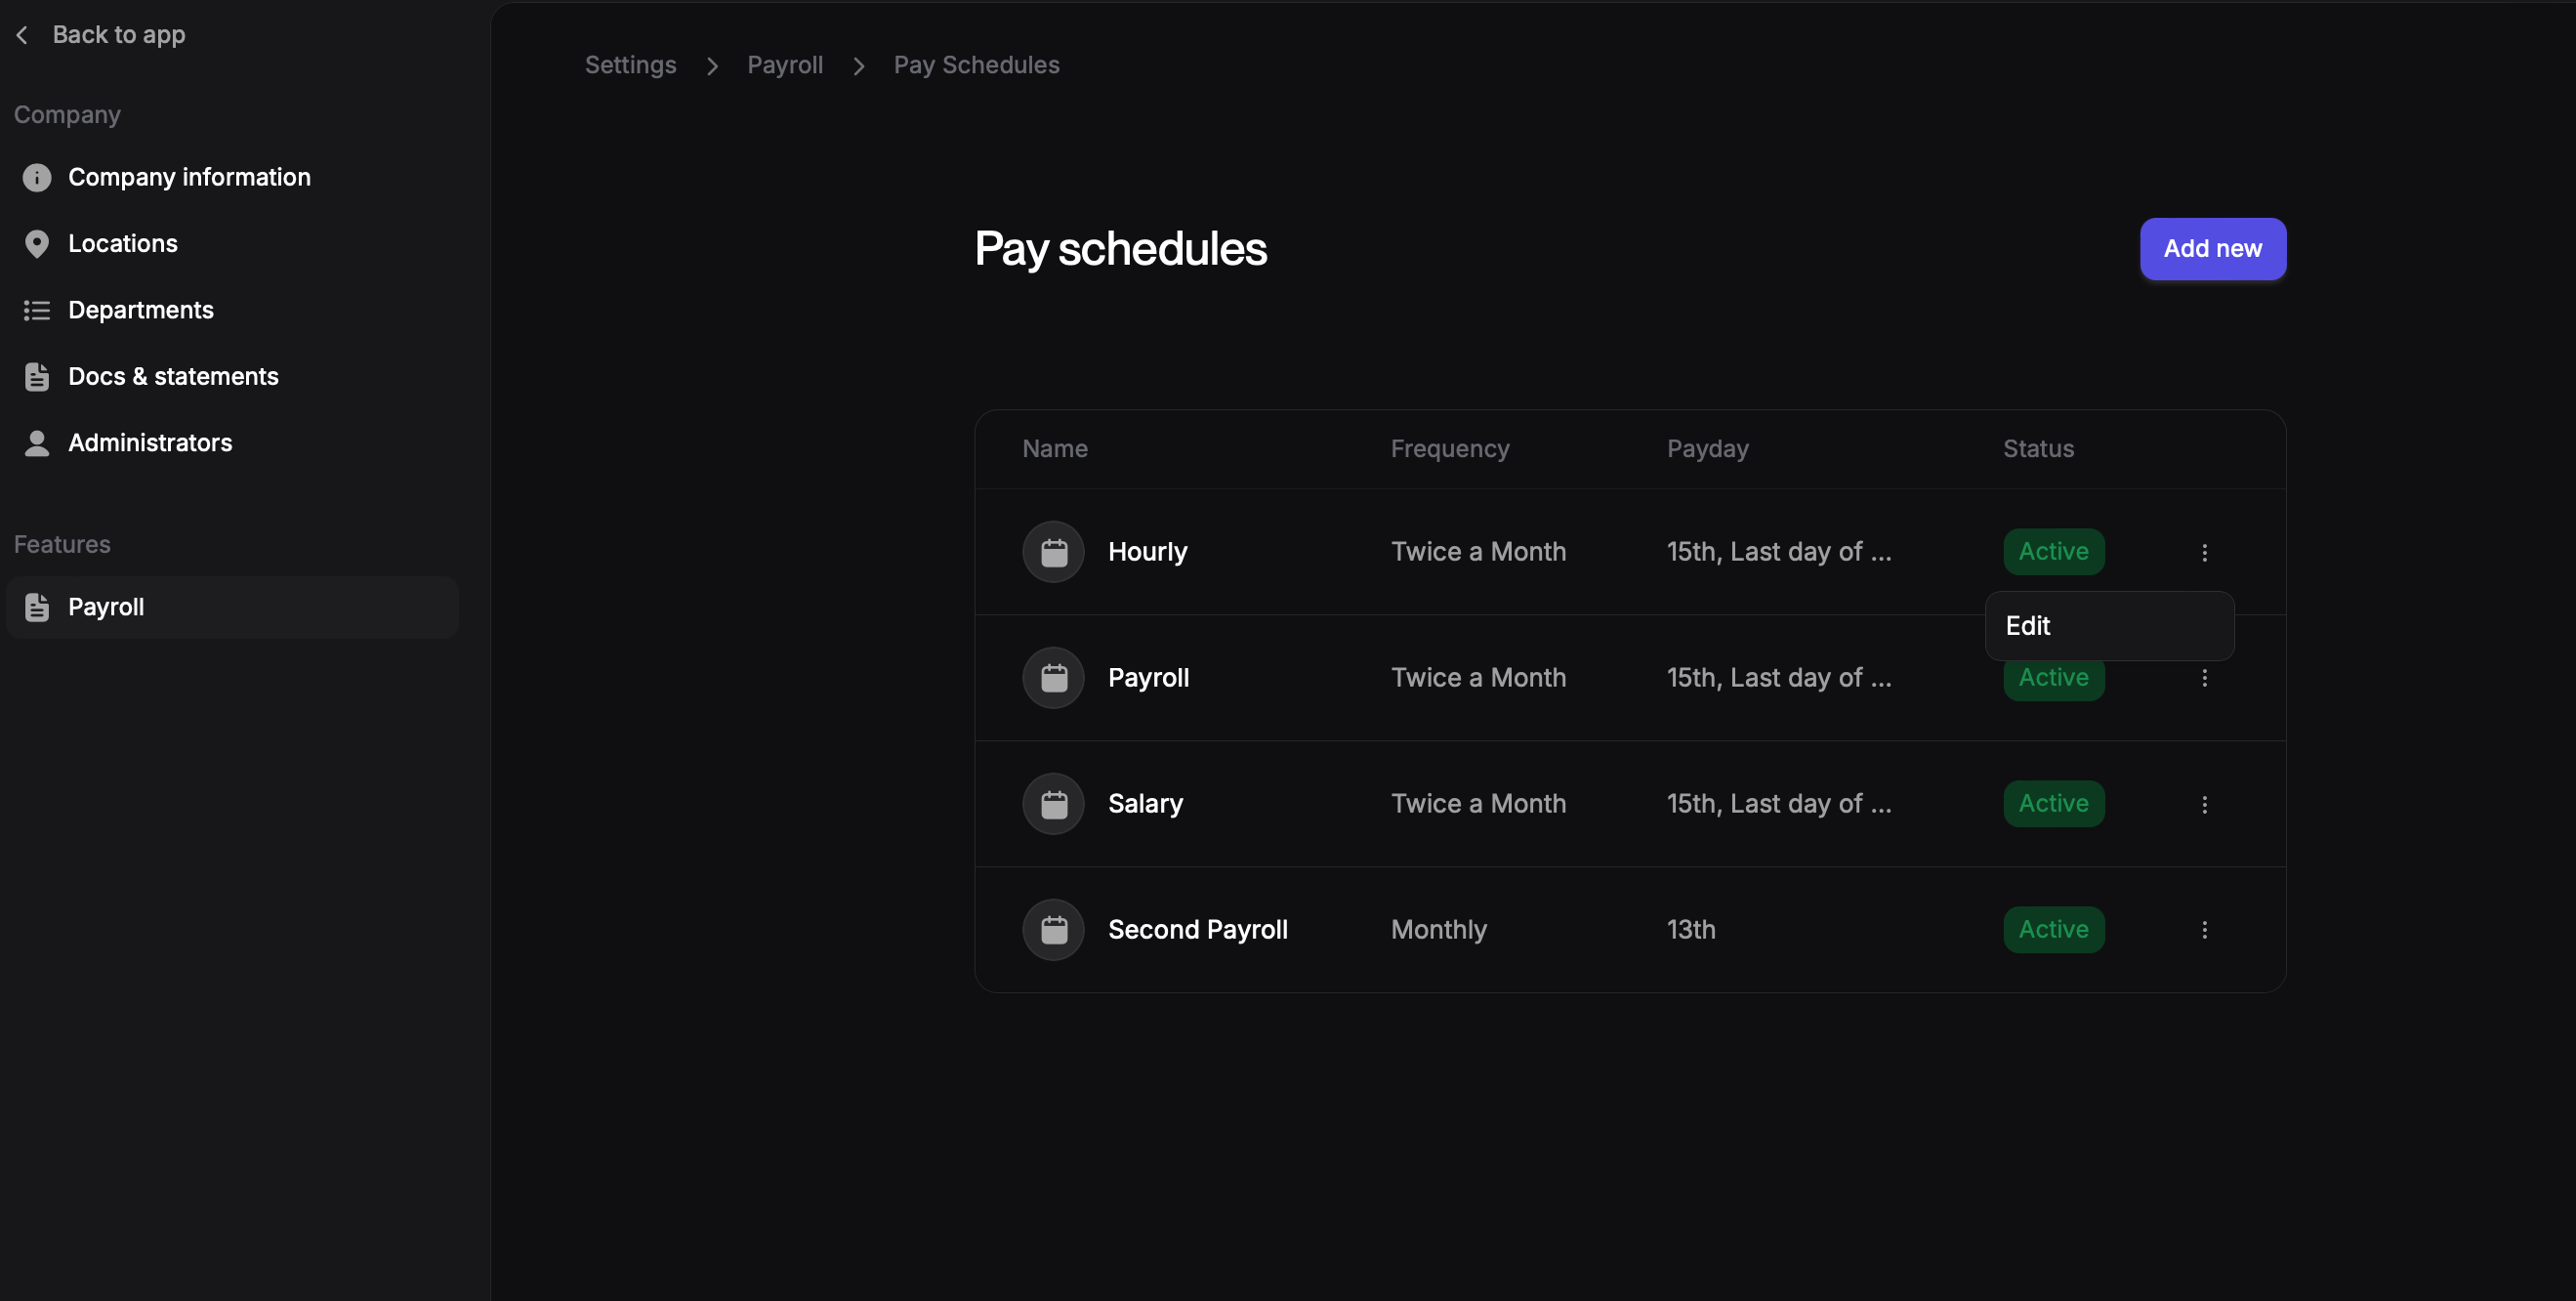
Task: Click the Salary schedule name
Action: (1145, 804)
